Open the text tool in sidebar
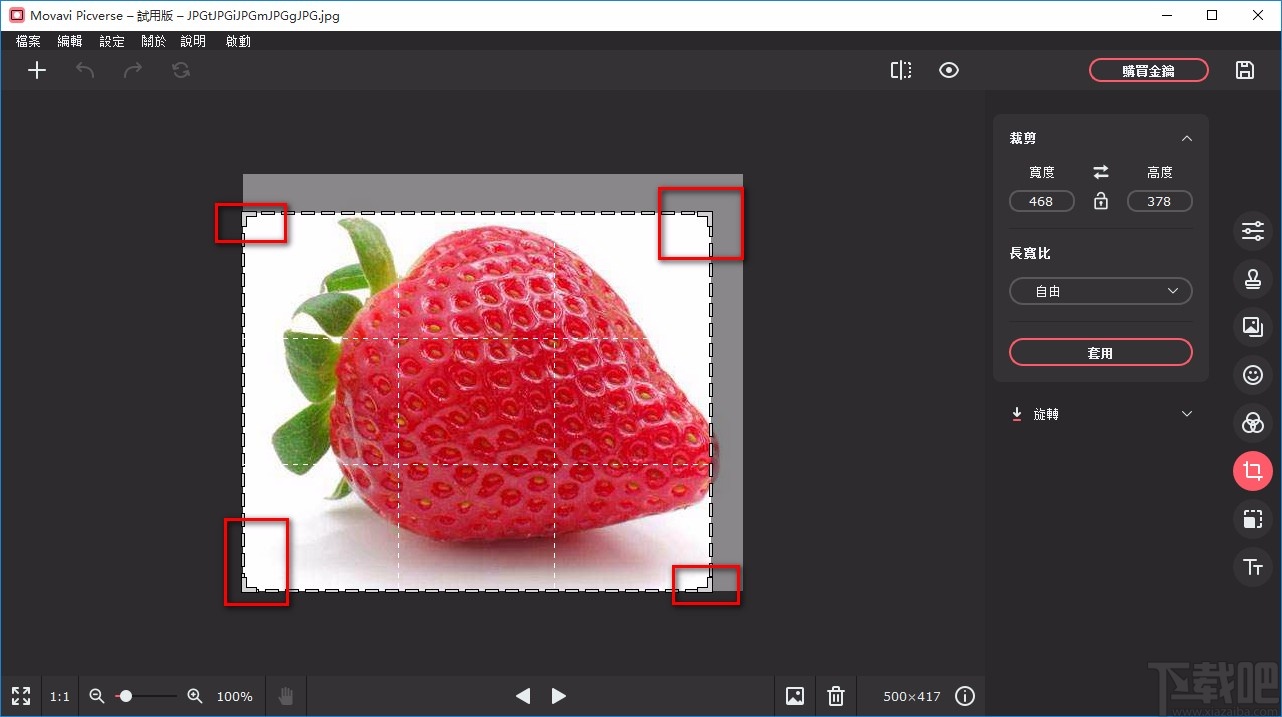 (1252, 567)
